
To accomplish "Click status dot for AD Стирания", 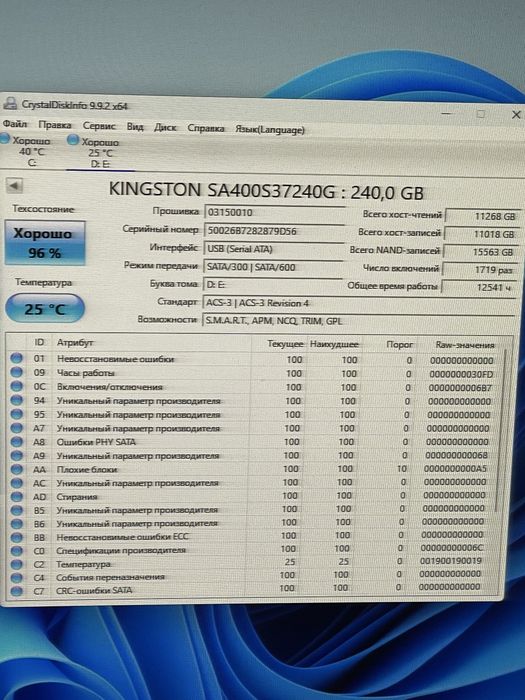I will tap(16, 496).
